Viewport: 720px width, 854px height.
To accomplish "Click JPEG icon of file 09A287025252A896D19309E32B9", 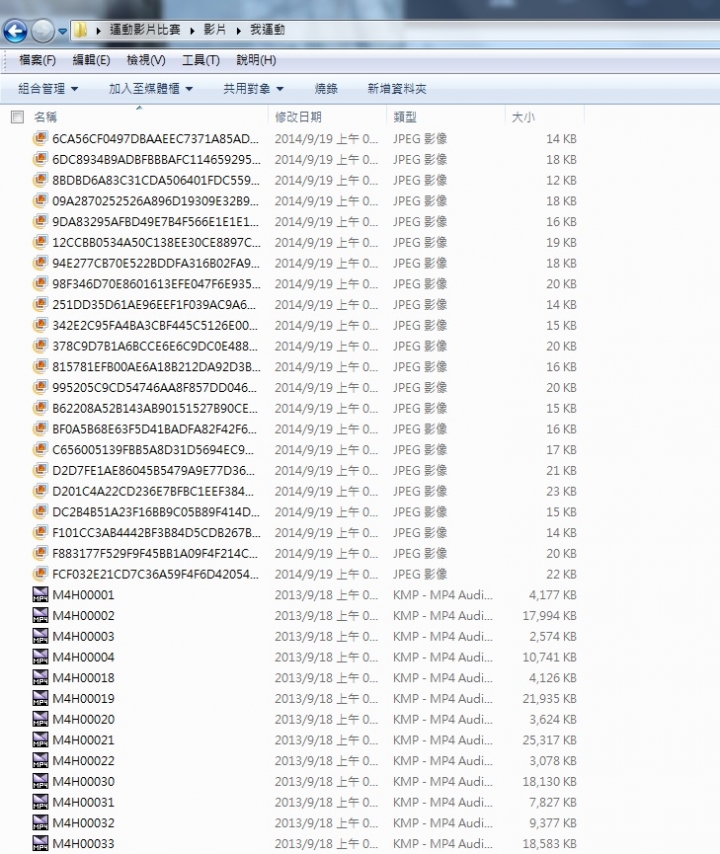I will tap(40, 200).
